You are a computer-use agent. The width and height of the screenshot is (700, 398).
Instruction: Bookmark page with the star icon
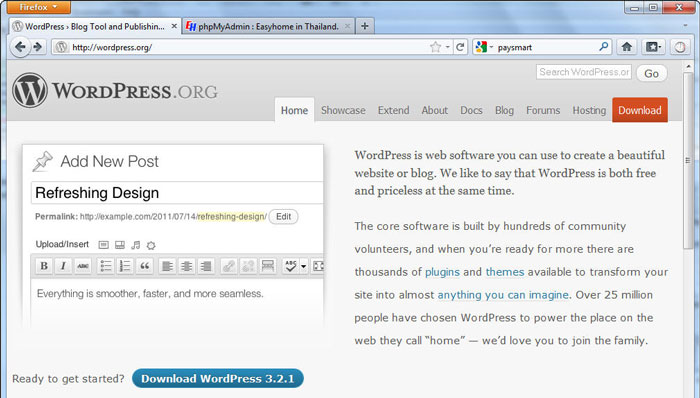(x=435, y=47)
